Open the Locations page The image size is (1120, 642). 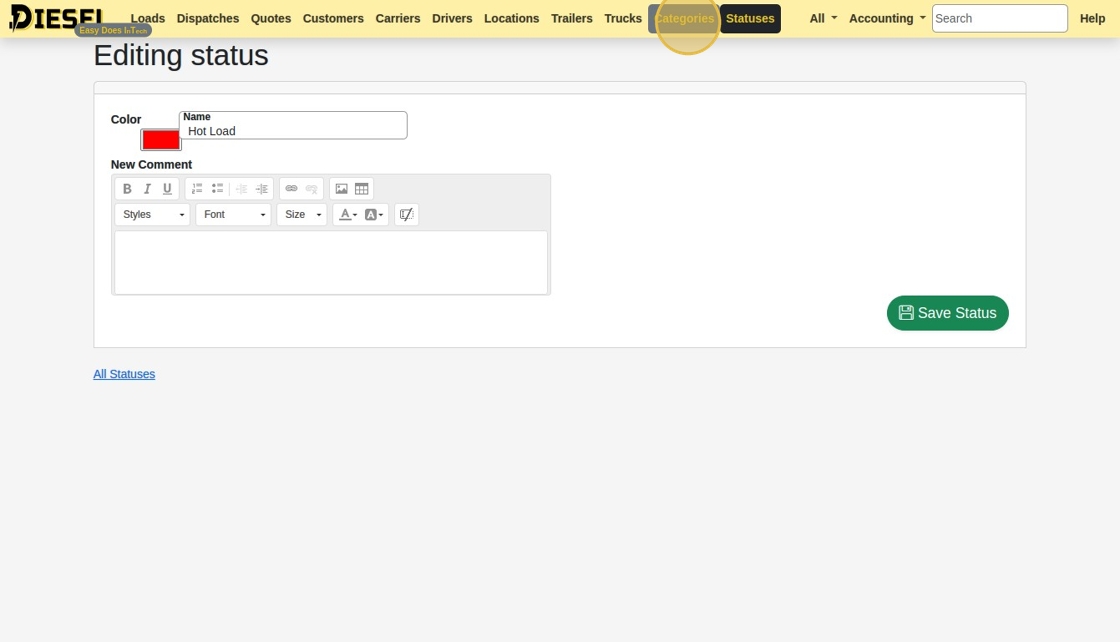point(511,19)
